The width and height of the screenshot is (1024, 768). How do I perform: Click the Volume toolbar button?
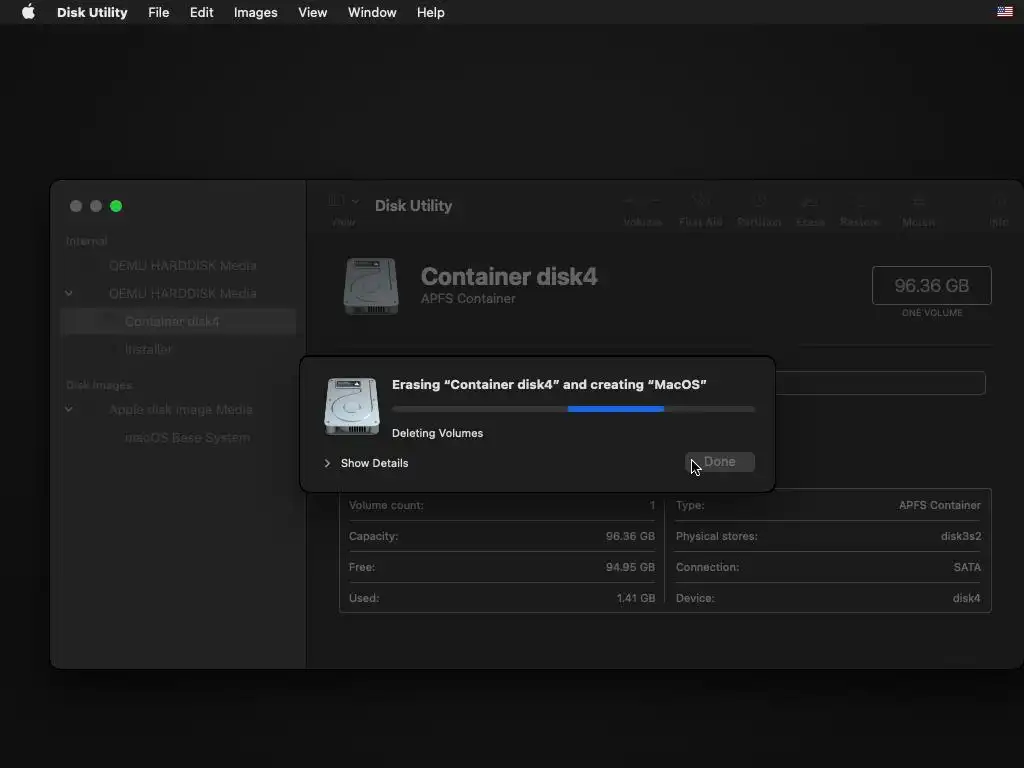[x=643, y=209]
